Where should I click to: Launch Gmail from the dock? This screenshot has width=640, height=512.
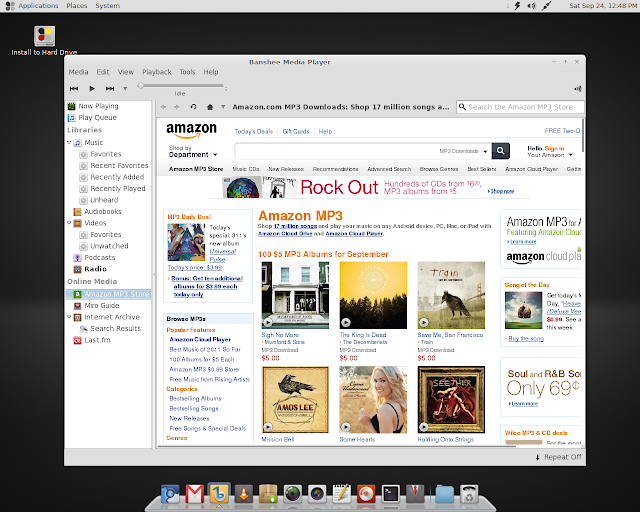pyautogui.click(x=195, y=494)
